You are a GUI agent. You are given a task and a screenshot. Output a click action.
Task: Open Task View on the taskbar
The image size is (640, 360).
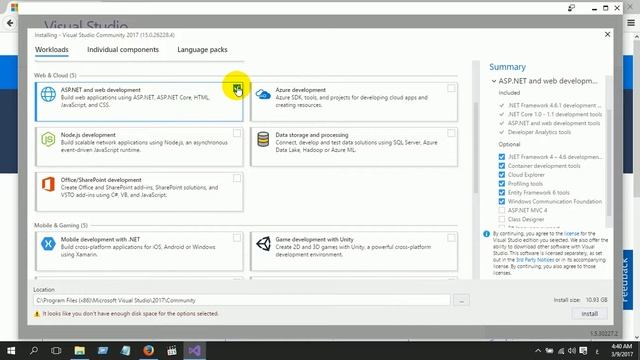(x=56, y=351)
